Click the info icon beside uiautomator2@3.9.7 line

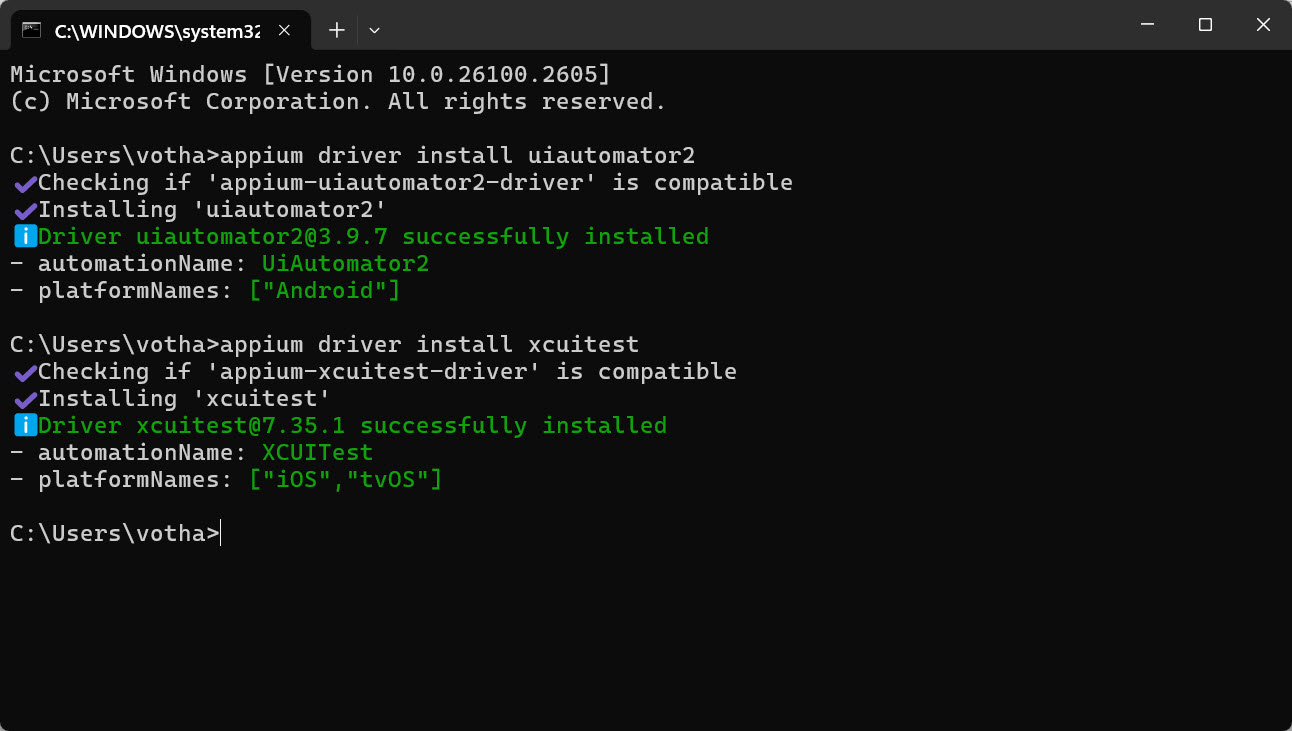pyautogui.click(x=25, y=237)
